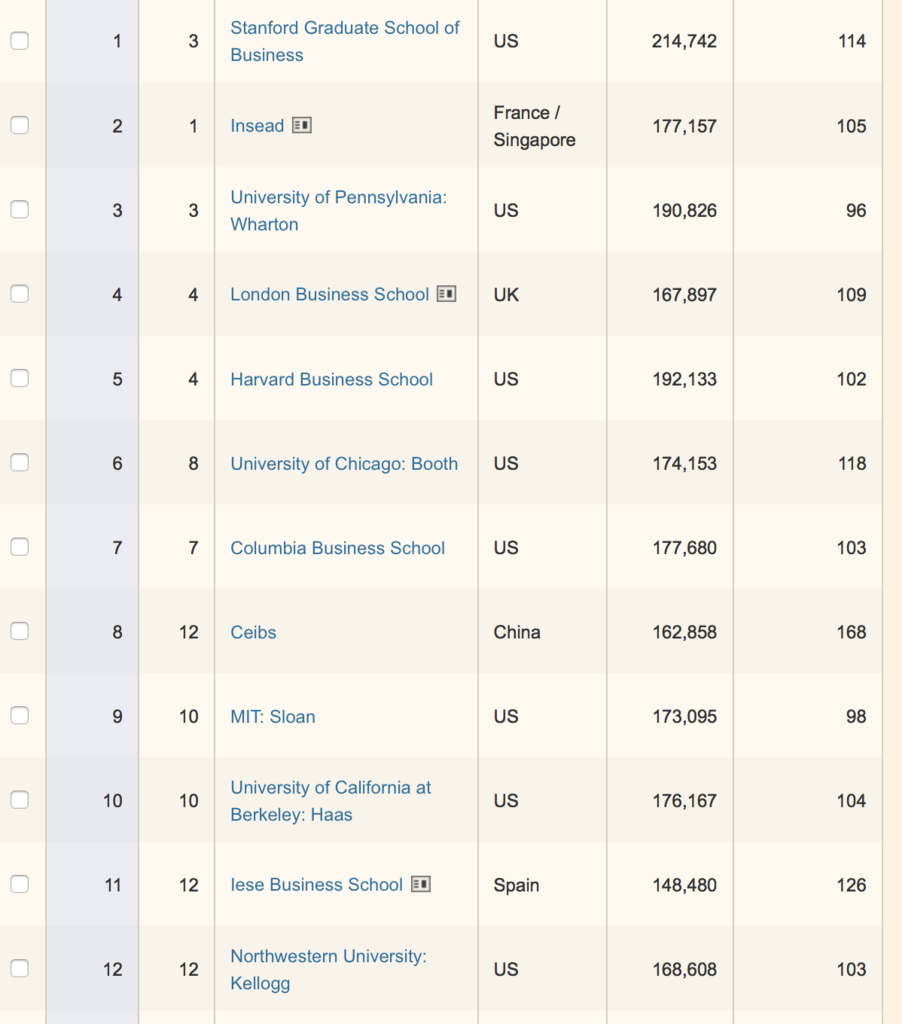
Task: Select the salary value 168,608
Action: tap(685, 969)
